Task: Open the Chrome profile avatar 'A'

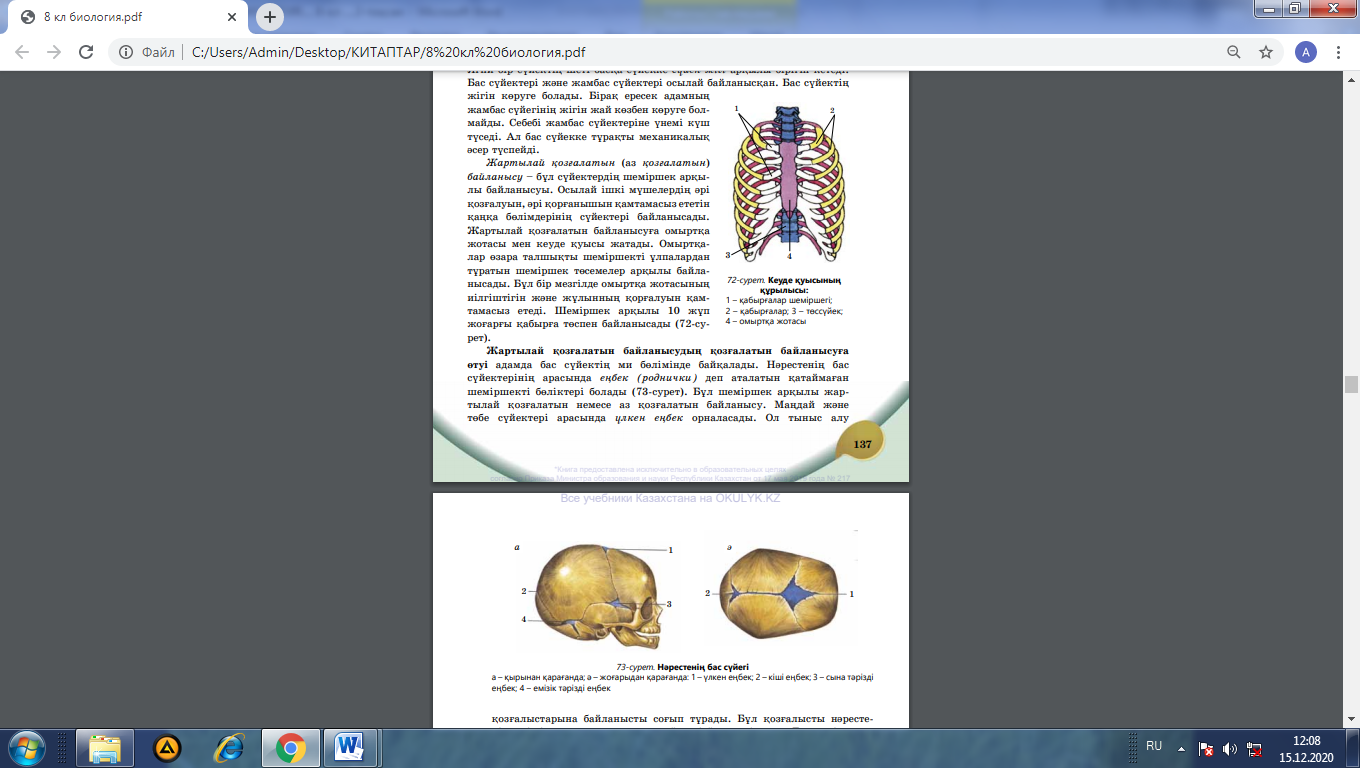Action: tap(1305, 52)
